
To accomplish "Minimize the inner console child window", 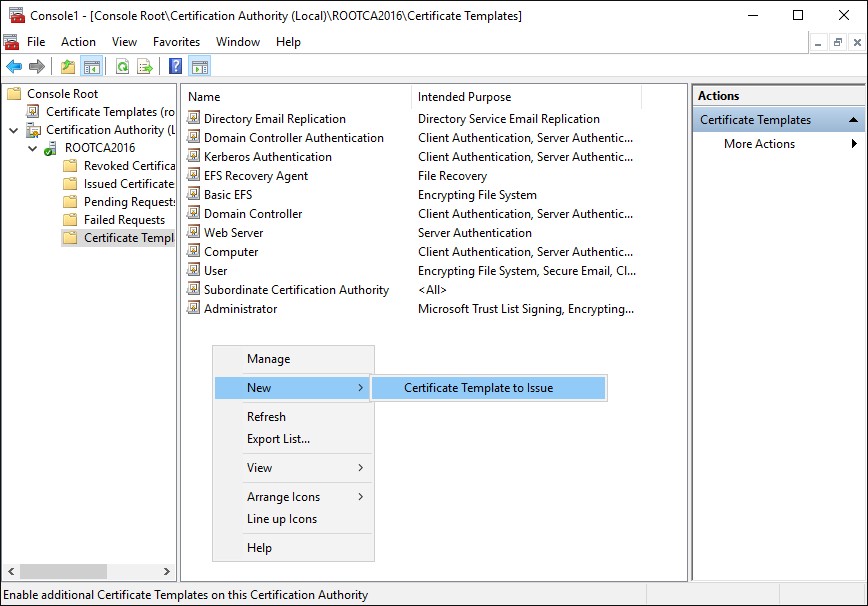I will pos(818,43).
